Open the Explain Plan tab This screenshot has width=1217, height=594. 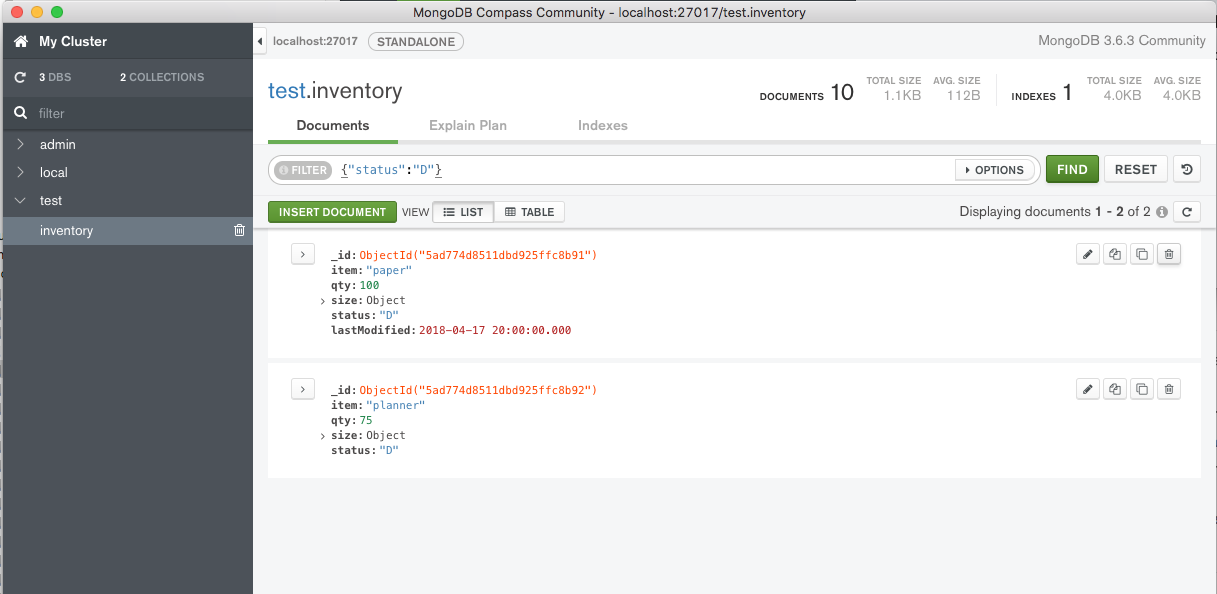pyautogui.click(x=467, y=126)
